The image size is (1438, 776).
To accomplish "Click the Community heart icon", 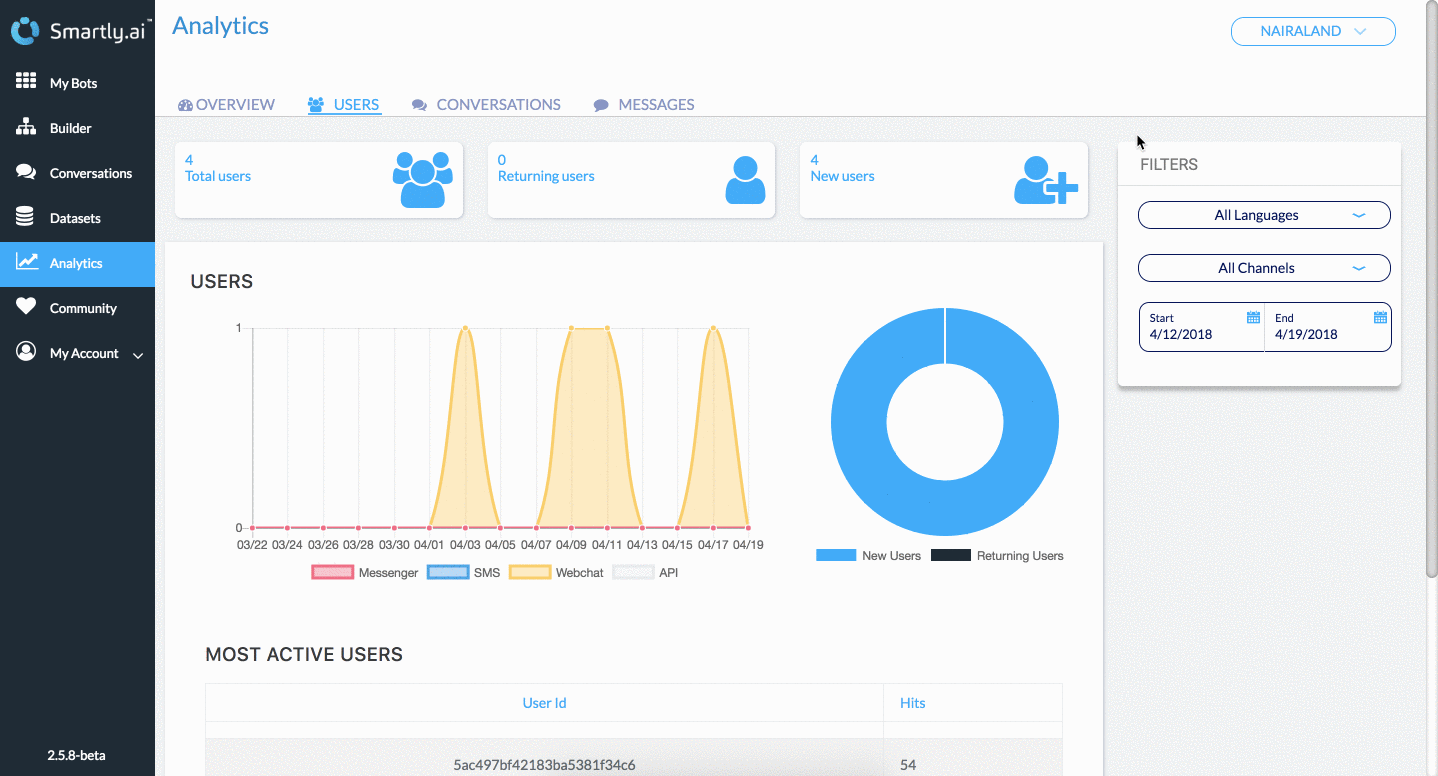I will click(26, 307).
